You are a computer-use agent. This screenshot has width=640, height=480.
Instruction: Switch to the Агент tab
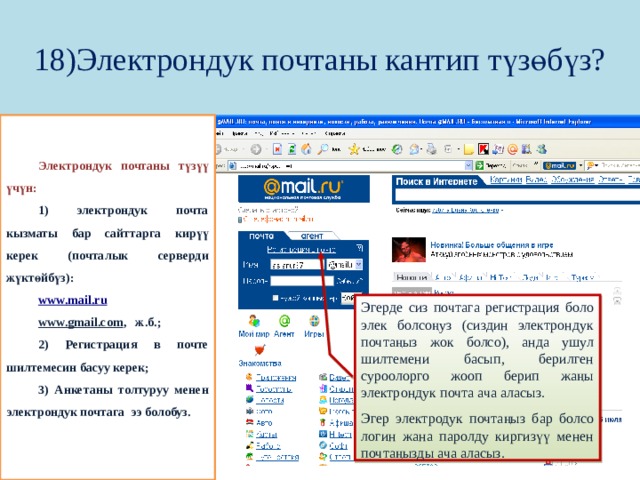pyautogui.click(x=312, y=236)
